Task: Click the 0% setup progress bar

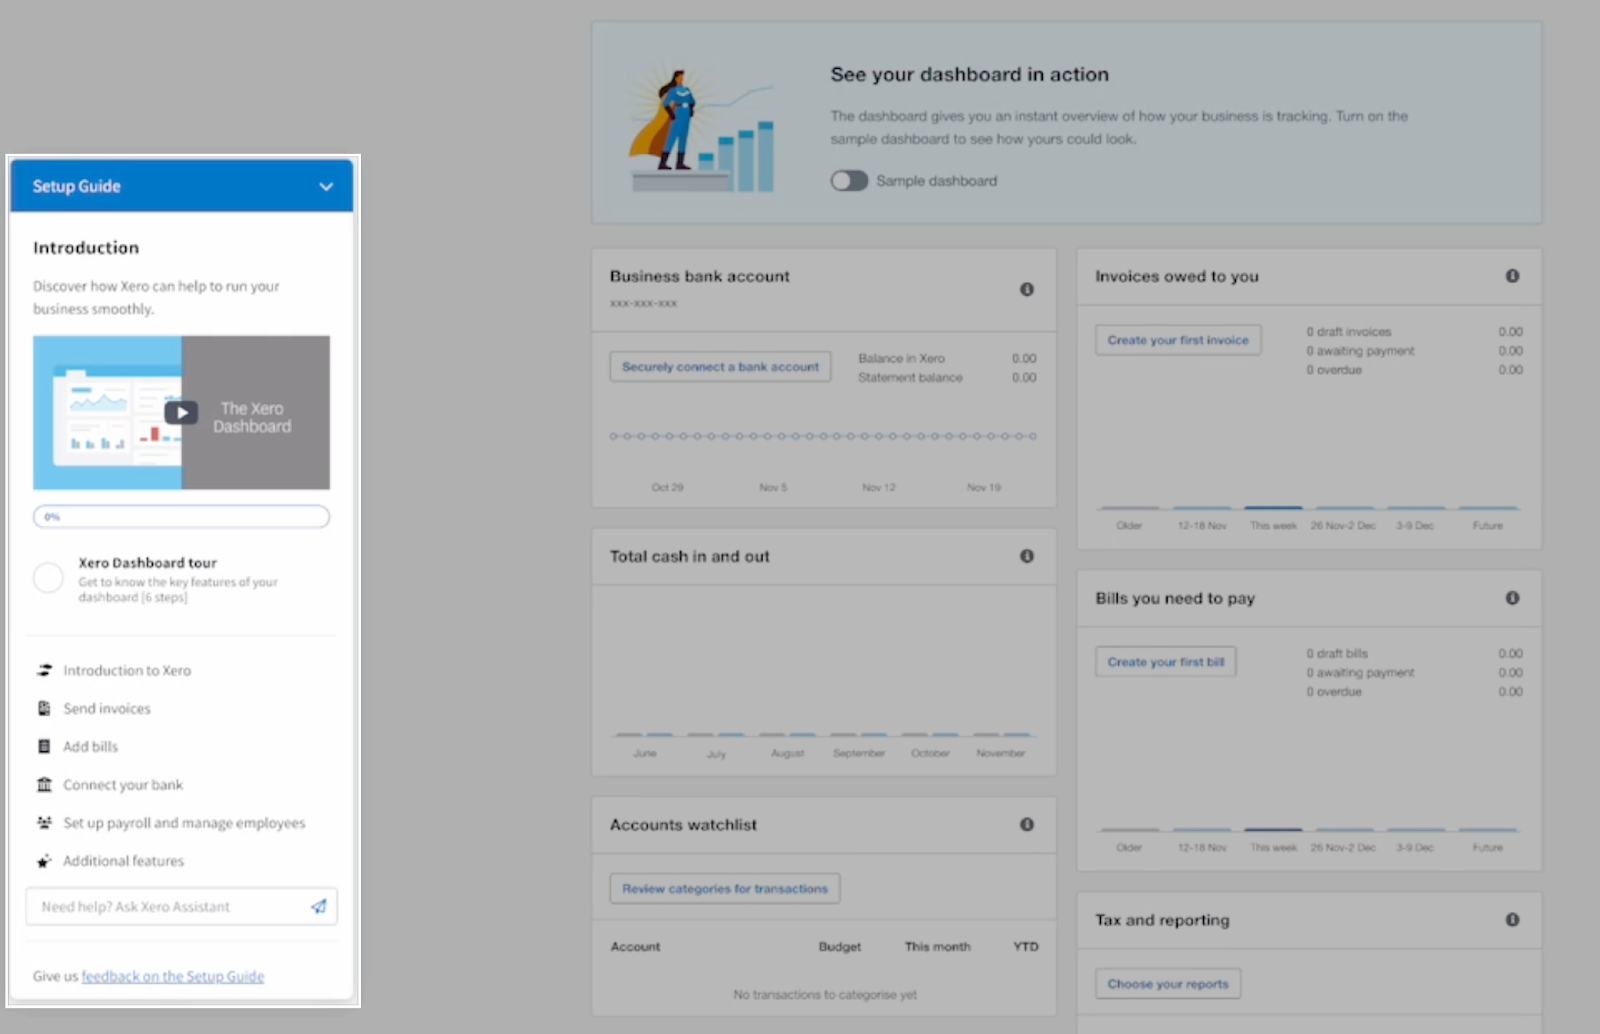Action: click(181, 516)
